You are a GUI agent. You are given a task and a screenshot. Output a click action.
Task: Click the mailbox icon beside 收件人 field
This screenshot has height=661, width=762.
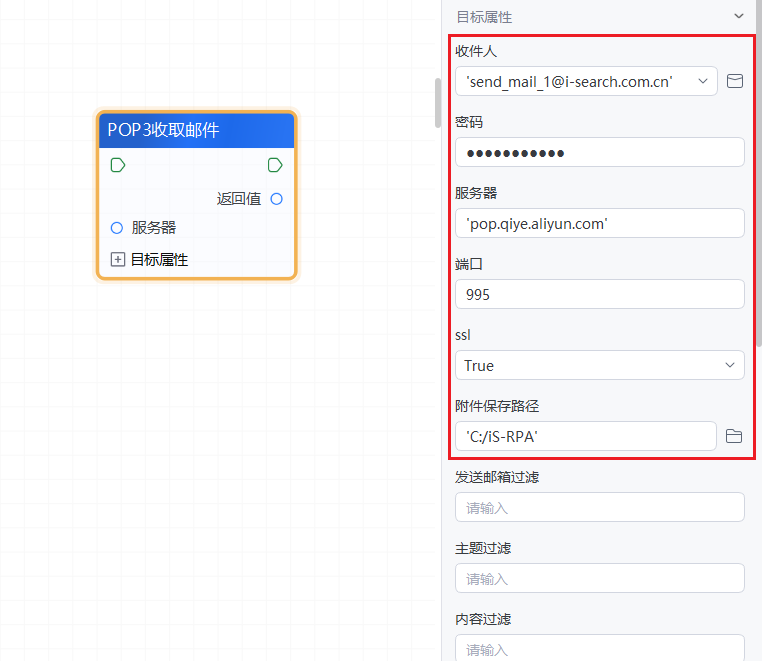[x=734, y=81]
